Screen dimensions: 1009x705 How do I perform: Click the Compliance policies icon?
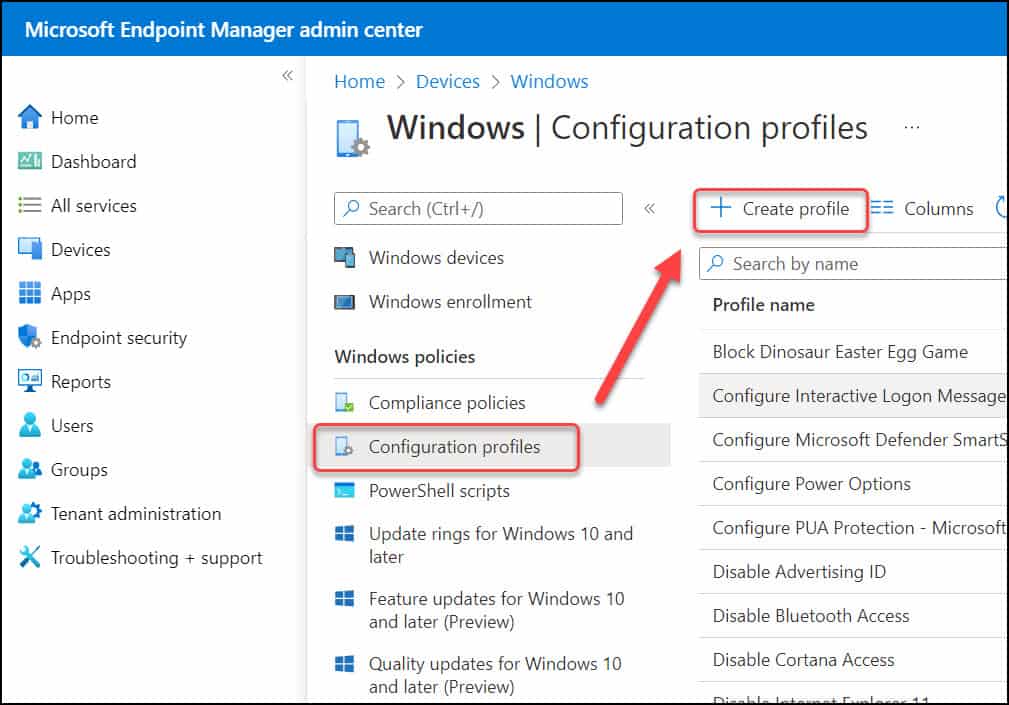(x=344, y=403)
